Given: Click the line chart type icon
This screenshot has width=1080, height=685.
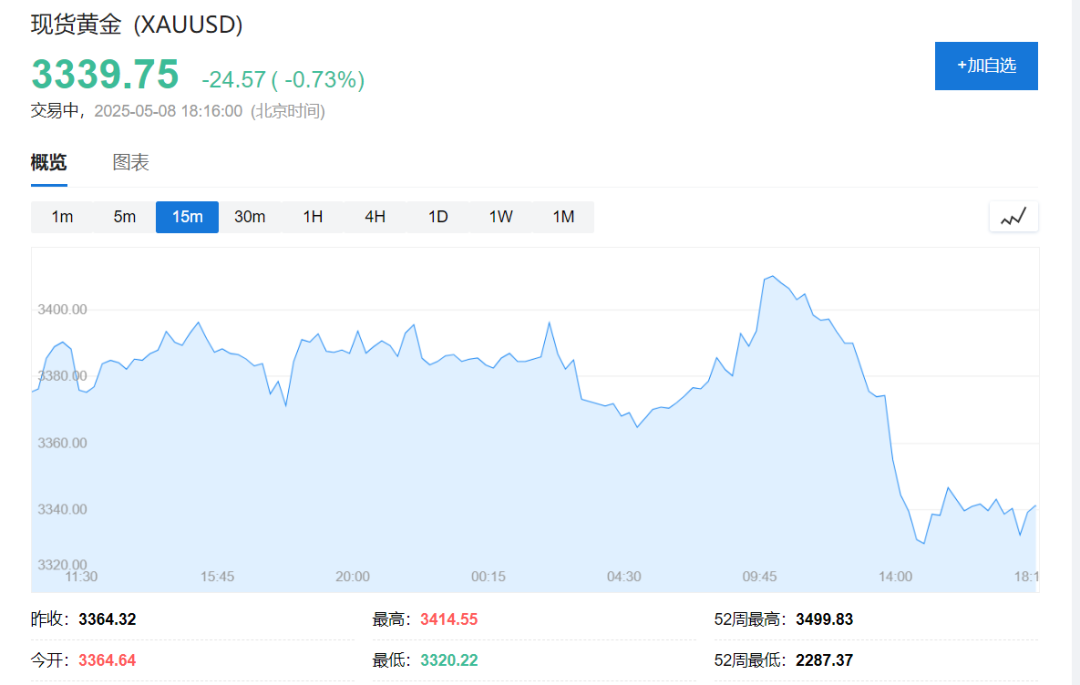Looking at the screenshot, I should (x=1013, y=217).
